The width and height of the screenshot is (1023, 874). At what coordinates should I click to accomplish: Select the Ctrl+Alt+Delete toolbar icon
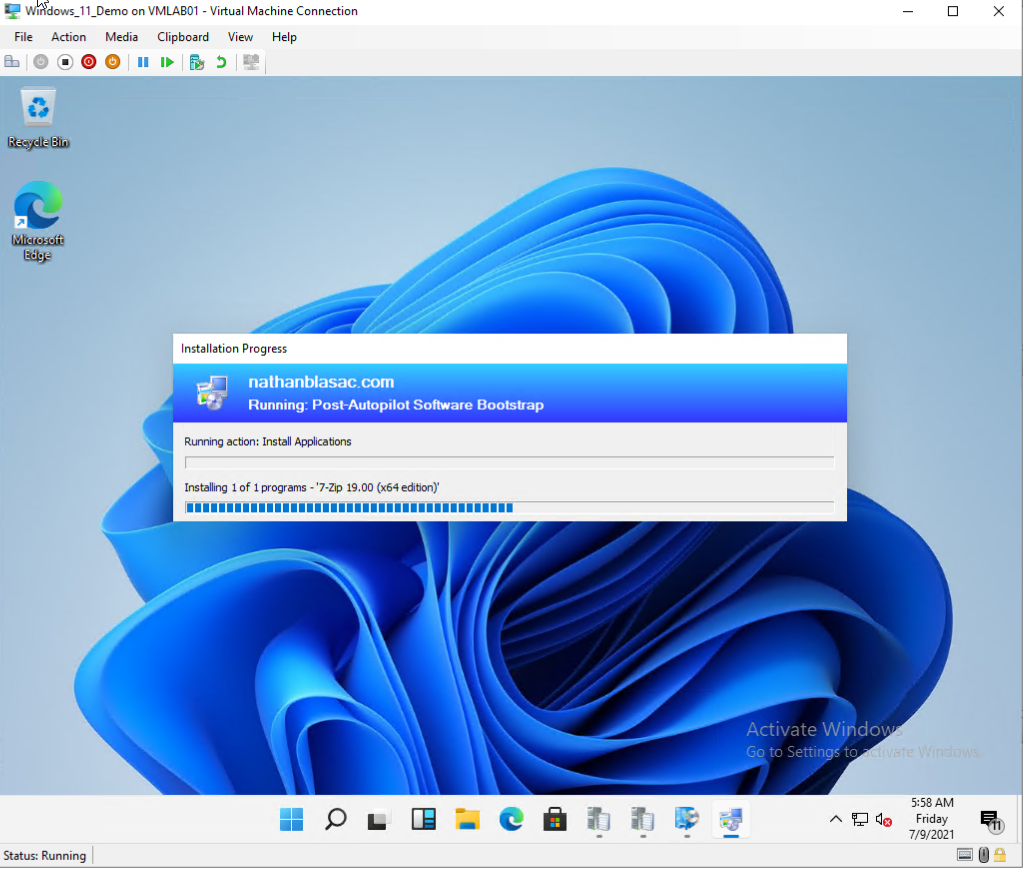(12, 62)
